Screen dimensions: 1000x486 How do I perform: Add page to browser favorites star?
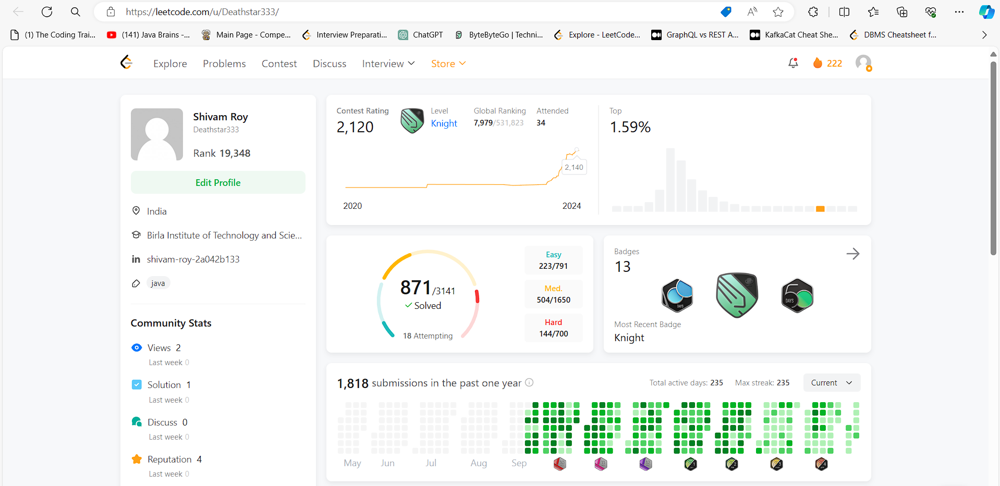point(778,12)
